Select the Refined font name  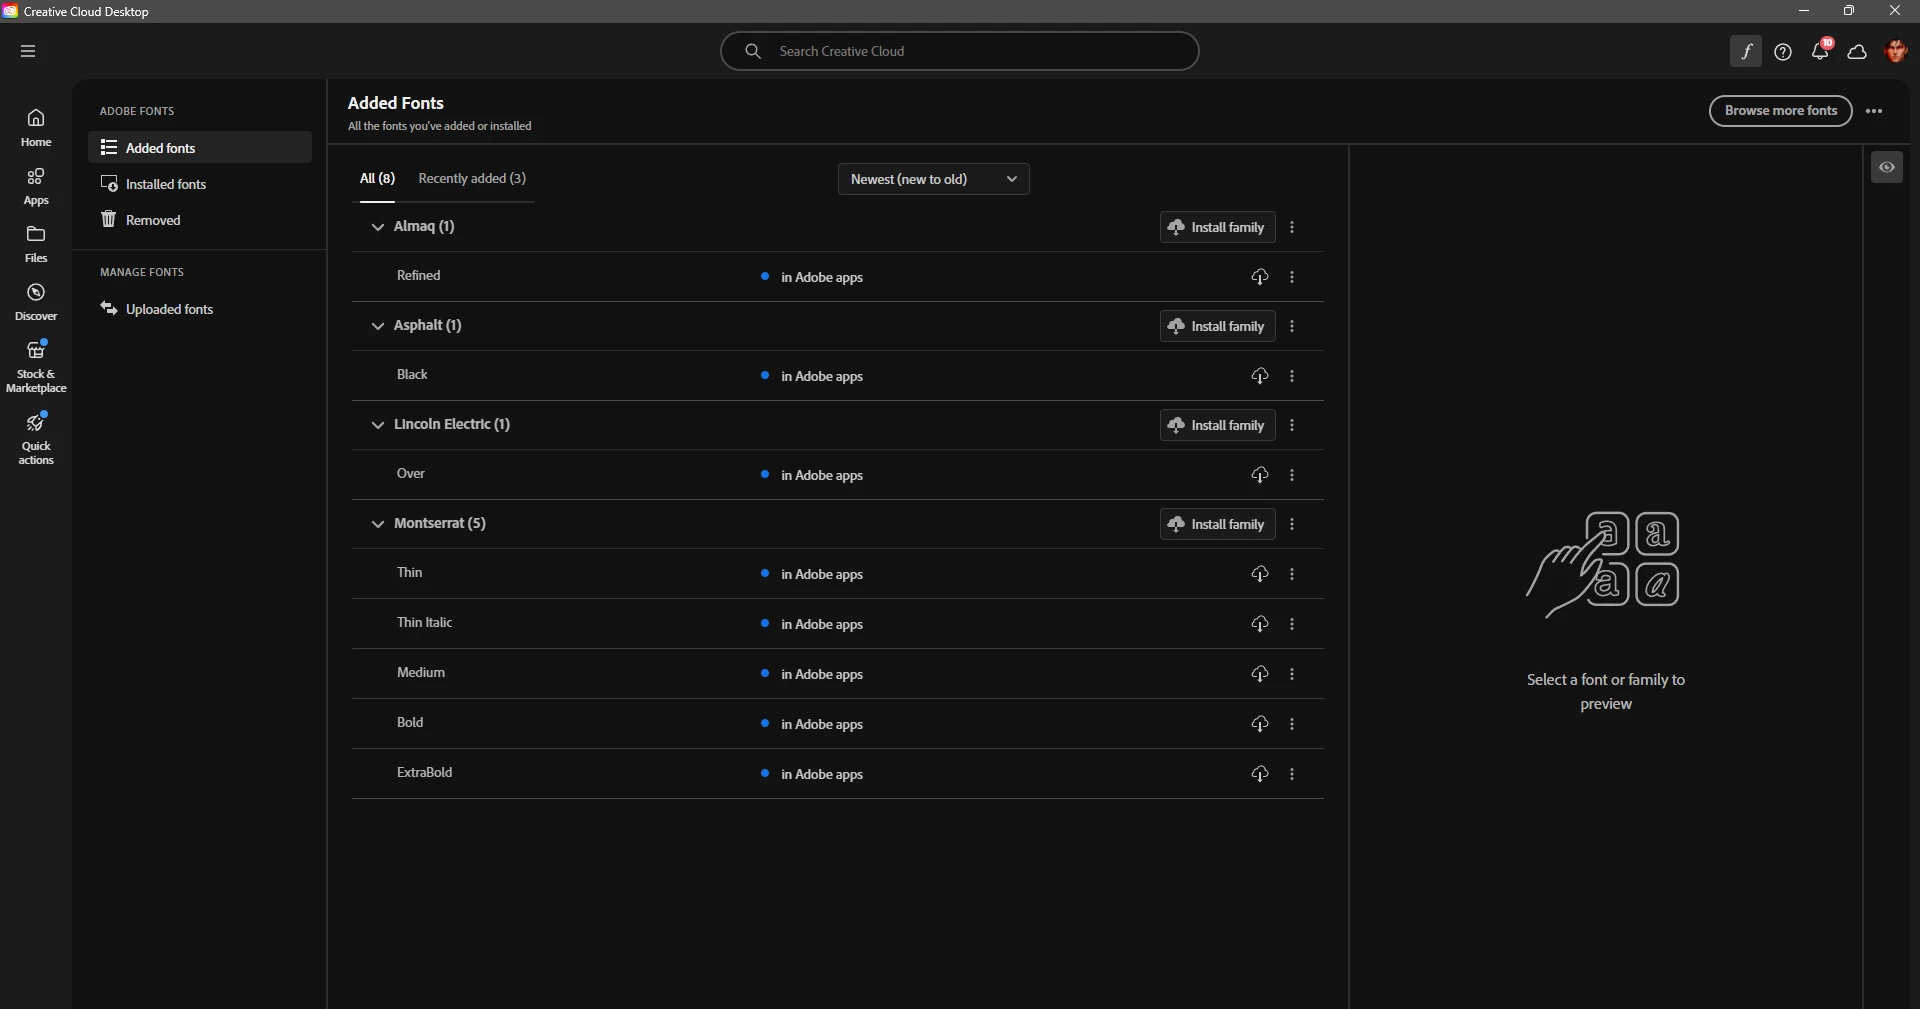coord(418,275)
